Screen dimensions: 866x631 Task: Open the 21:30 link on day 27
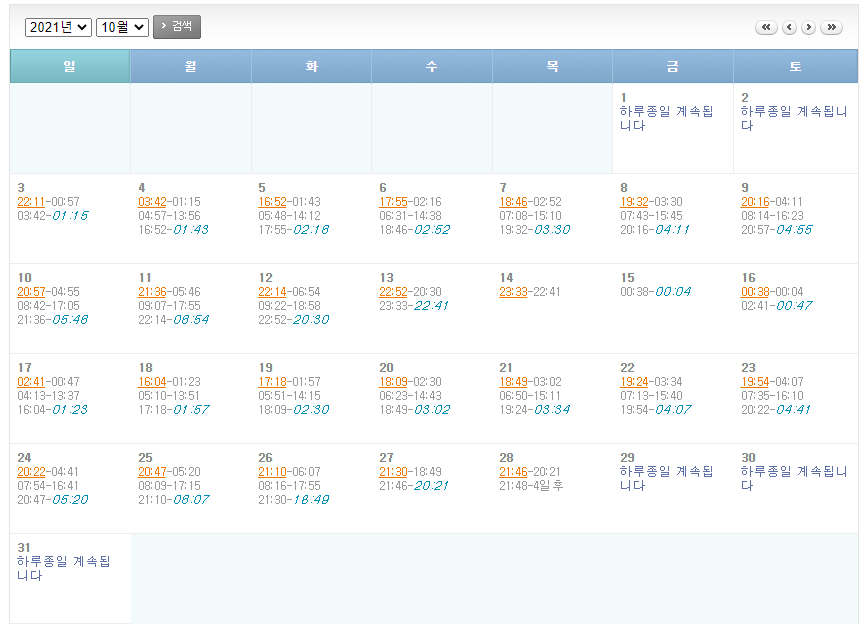coord(393,472)
